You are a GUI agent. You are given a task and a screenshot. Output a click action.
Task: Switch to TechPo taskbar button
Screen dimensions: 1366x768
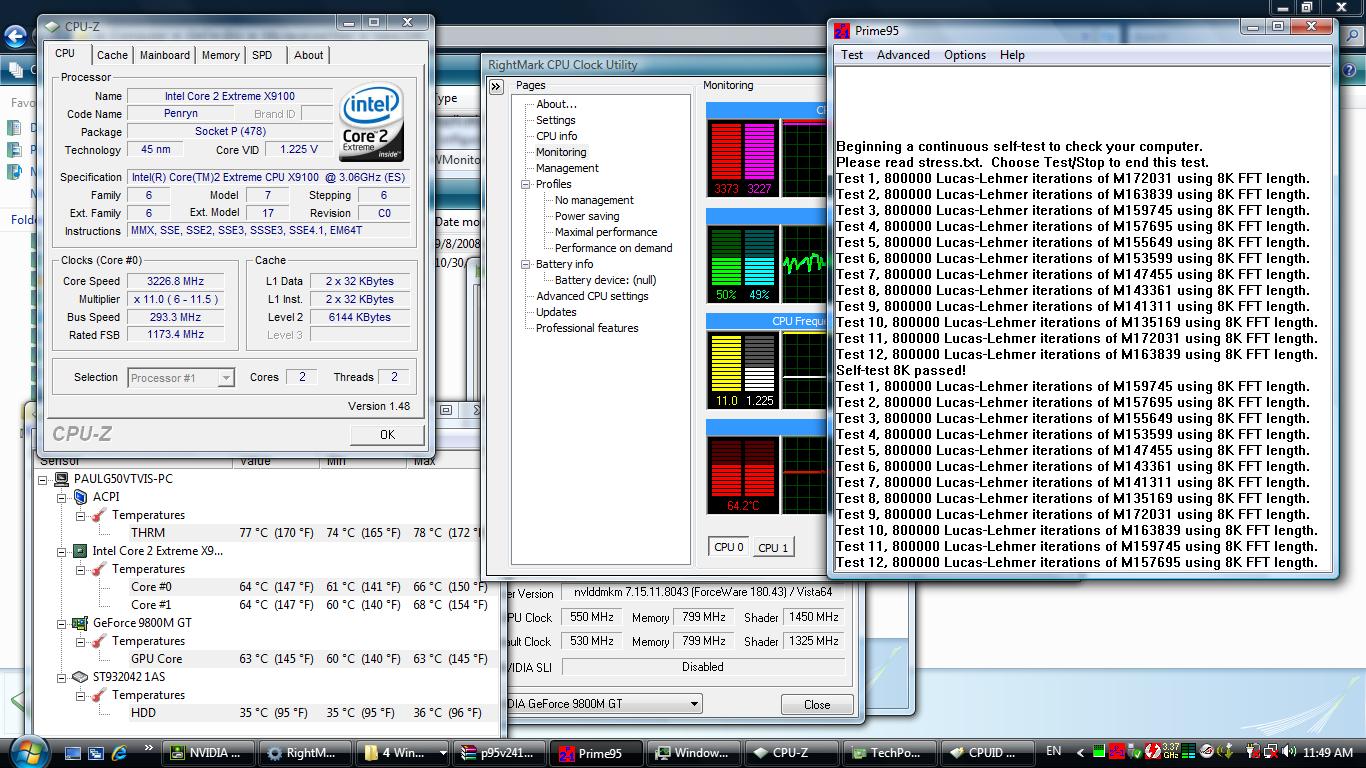point(888,753)
